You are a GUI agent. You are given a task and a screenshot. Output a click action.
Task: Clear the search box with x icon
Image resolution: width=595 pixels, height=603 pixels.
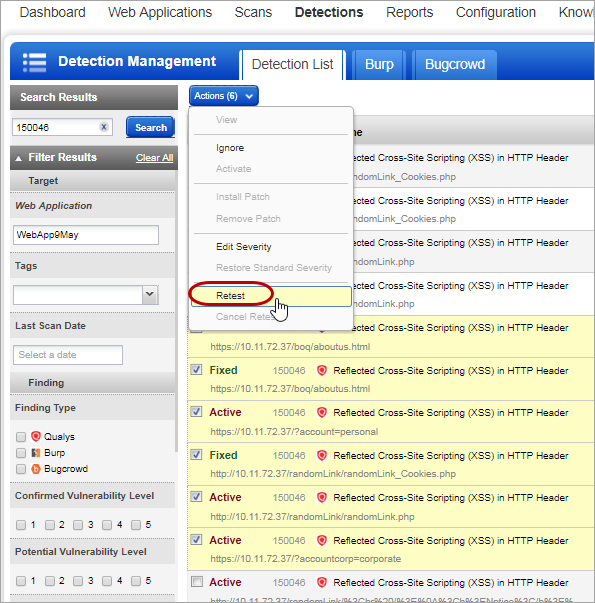coord(103,127)
